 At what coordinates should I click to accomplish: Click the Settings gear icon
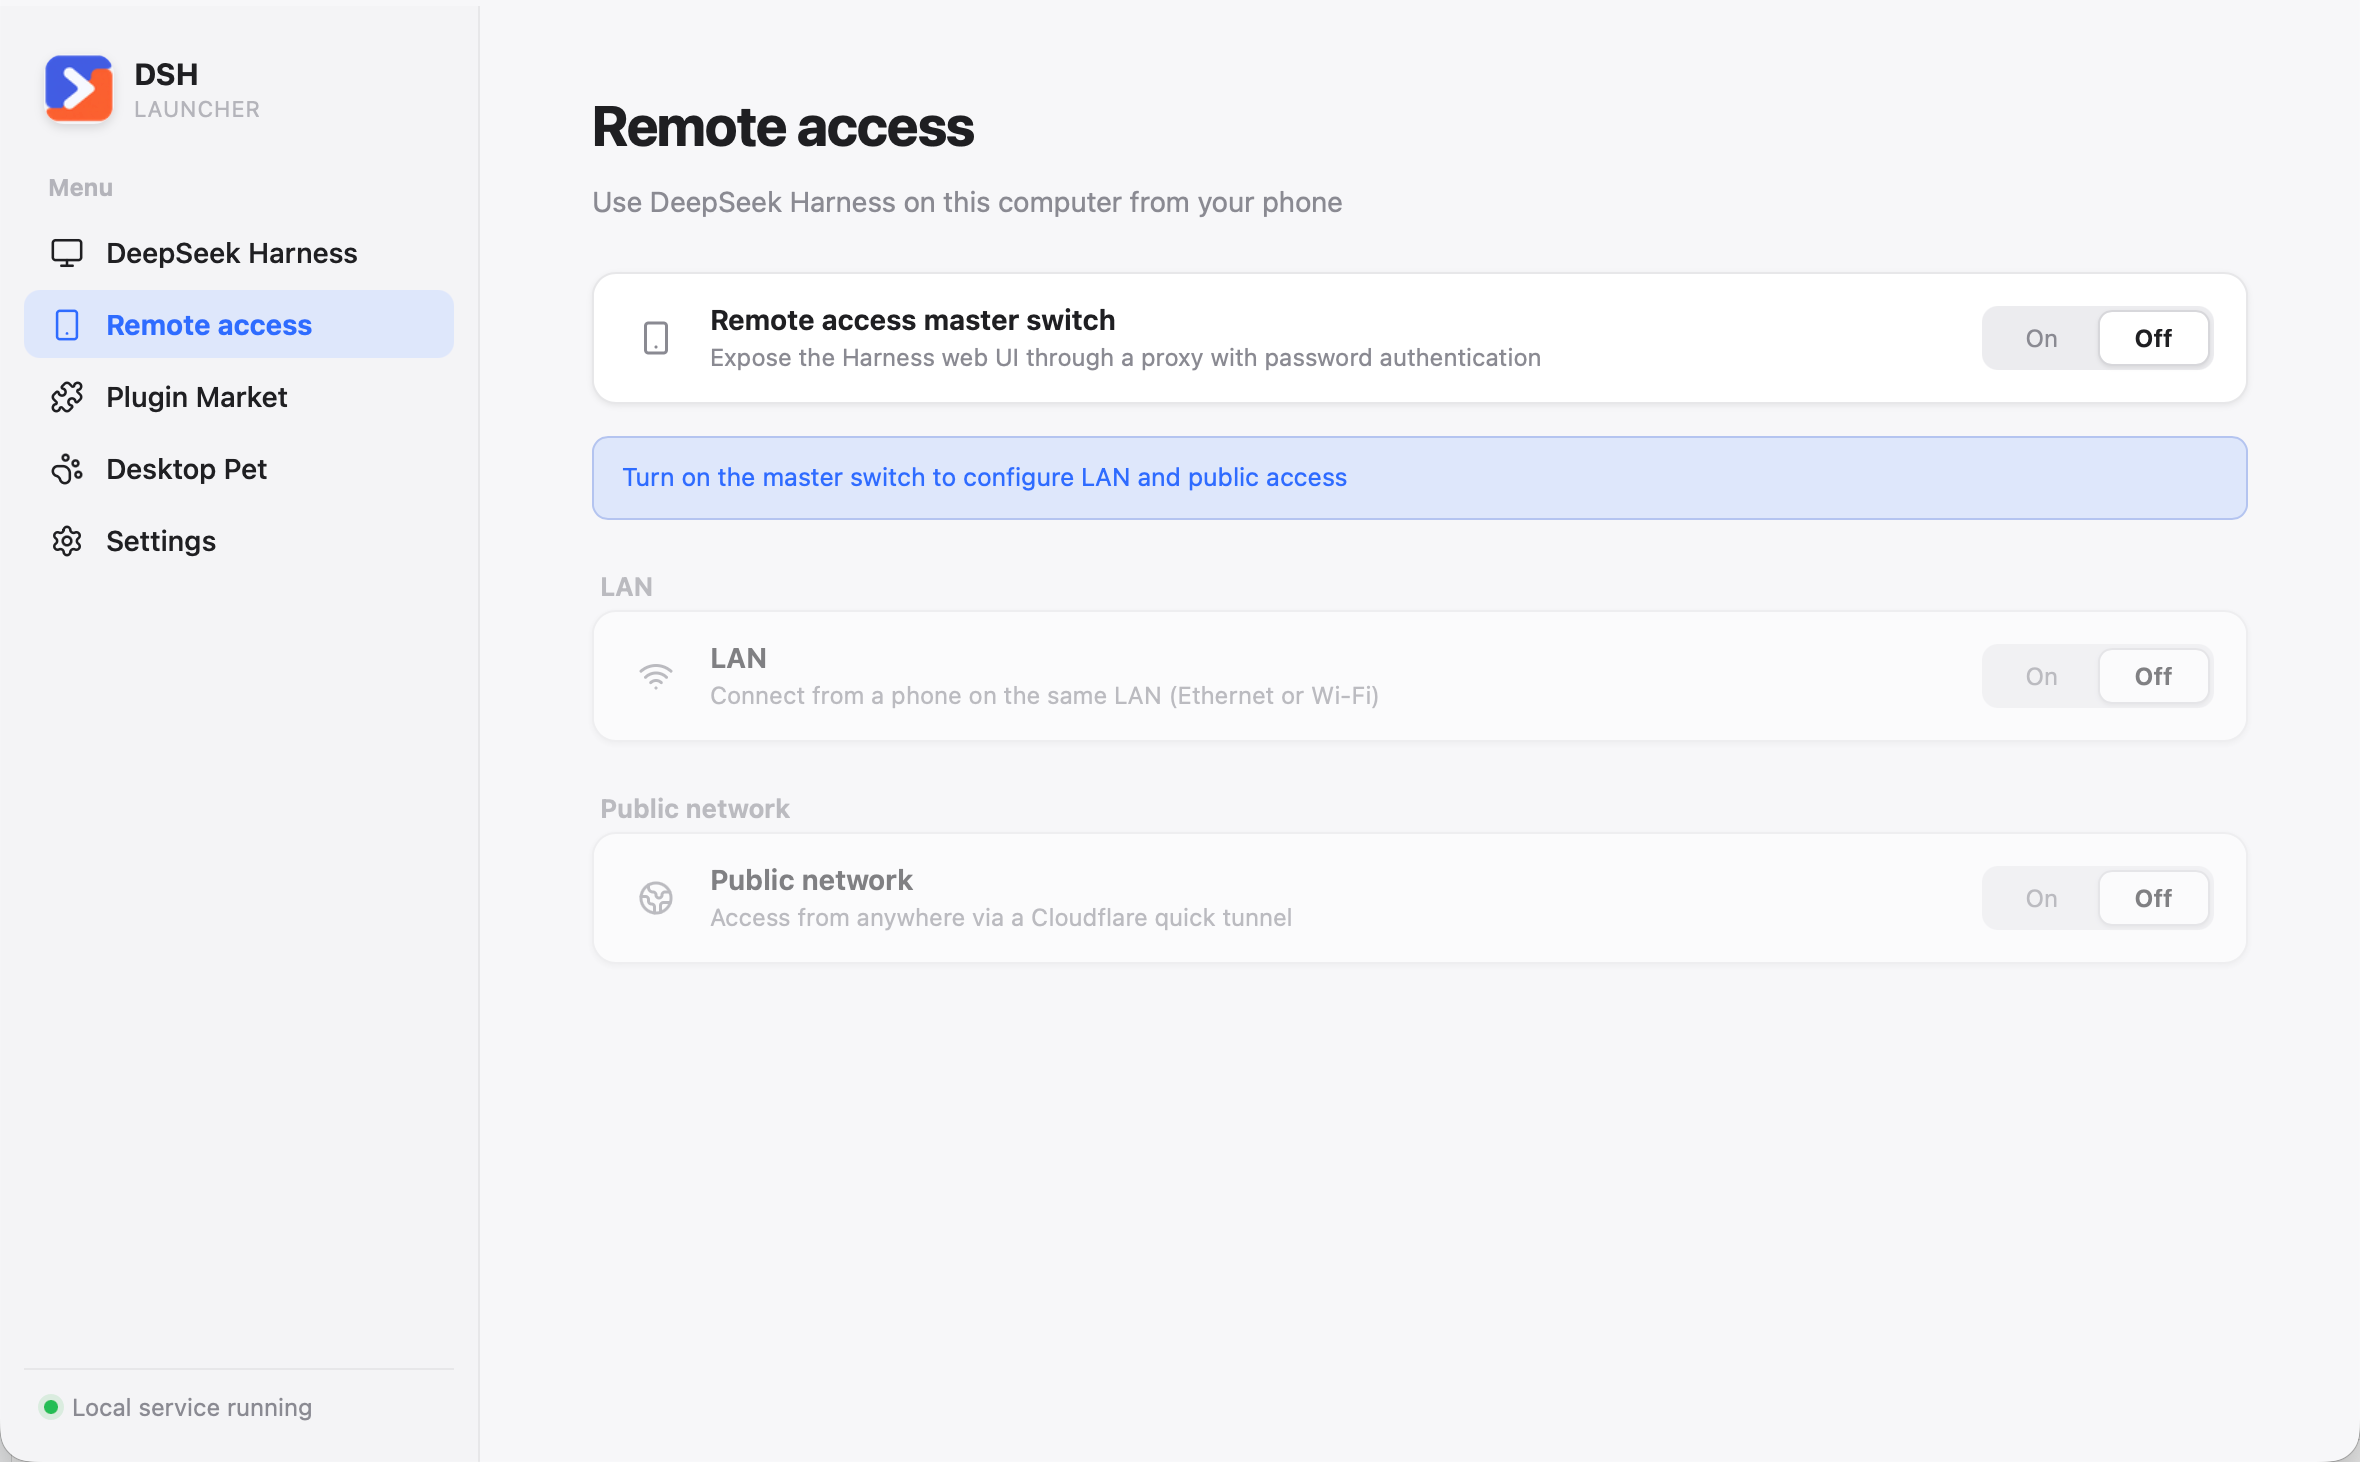pyautogui.click(x=67, y=541)
